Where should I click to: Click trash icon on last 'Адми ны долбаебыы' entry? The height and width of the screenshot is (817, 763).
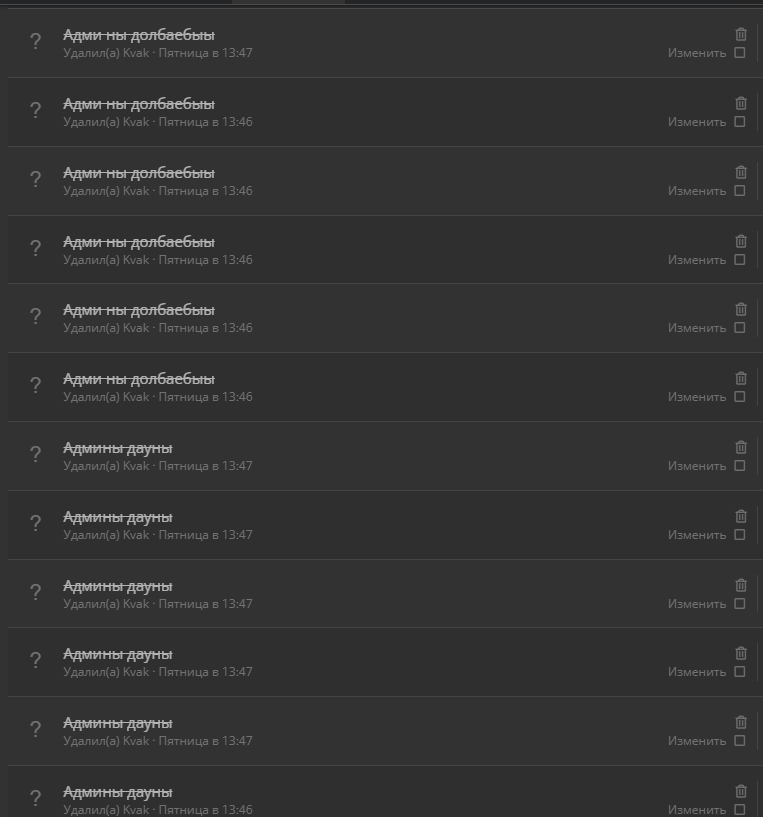pyautogui.click(x=741, y=378)
